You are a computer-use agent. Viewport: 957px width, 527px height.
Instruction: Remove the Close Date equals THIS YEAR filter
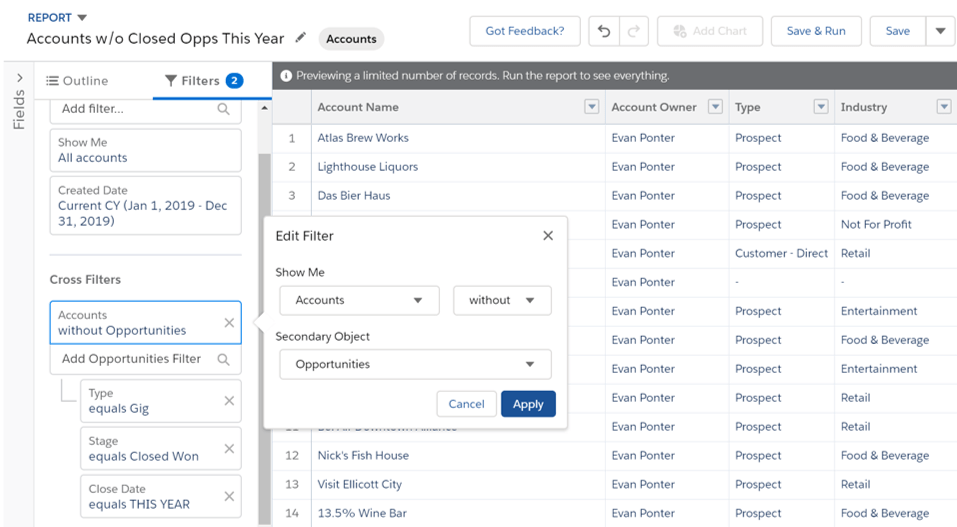click(229, 497)
